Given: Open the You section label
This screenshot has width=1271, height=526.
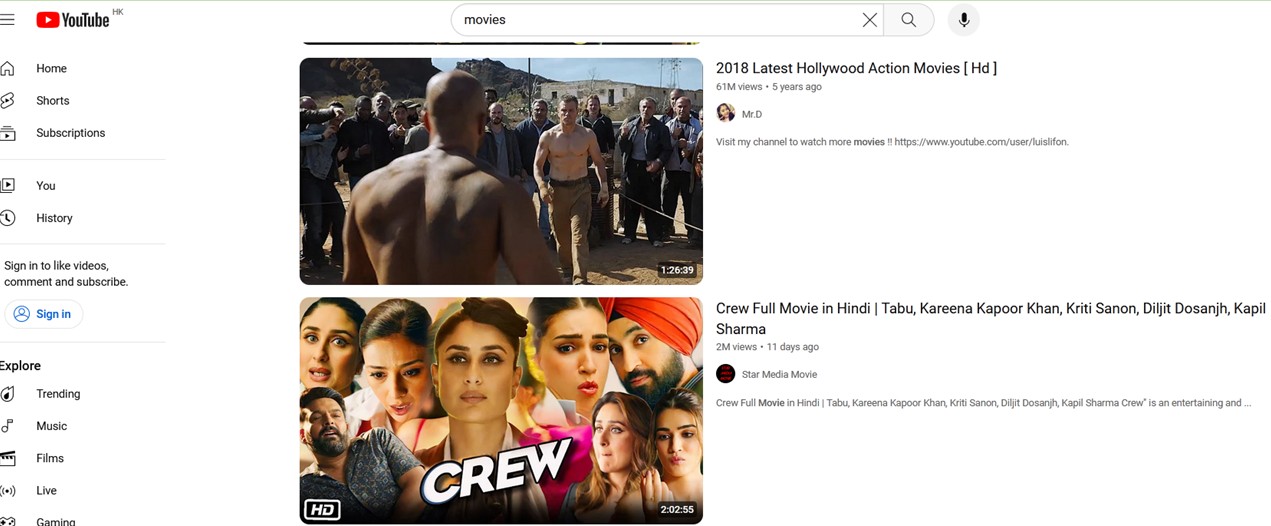Looking at the screenshot, I should point(46,186).
